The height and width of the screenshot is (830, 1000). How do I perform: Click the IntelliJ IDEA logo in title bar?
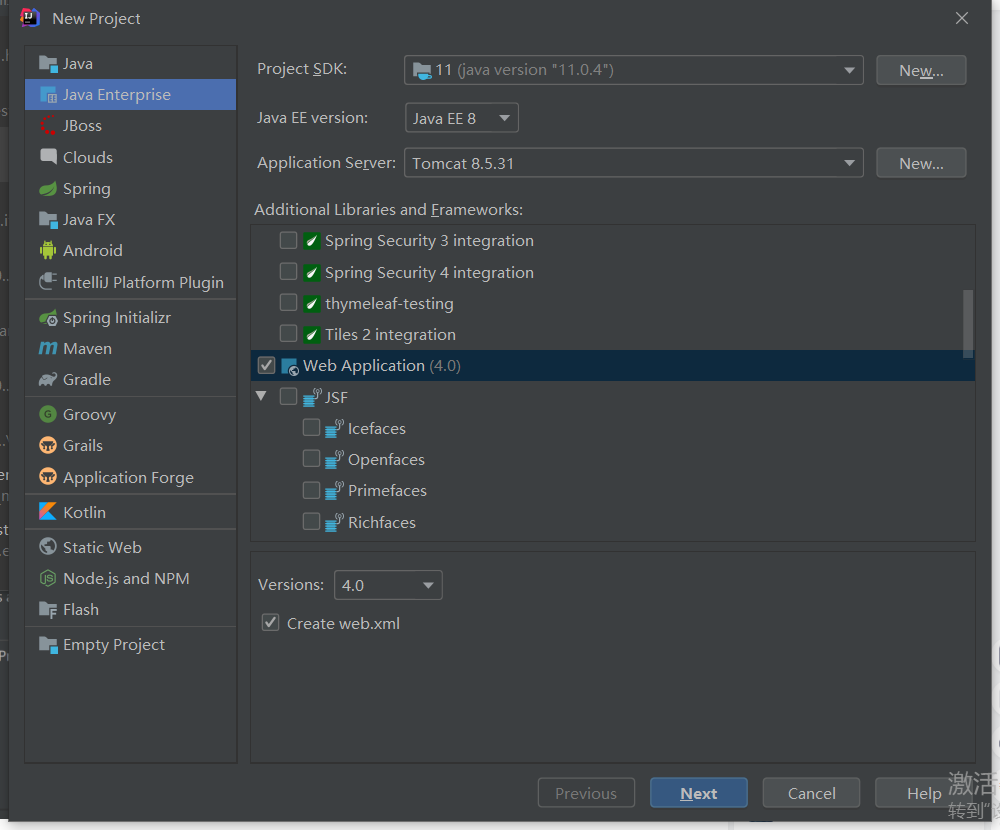tap(30, 18)
